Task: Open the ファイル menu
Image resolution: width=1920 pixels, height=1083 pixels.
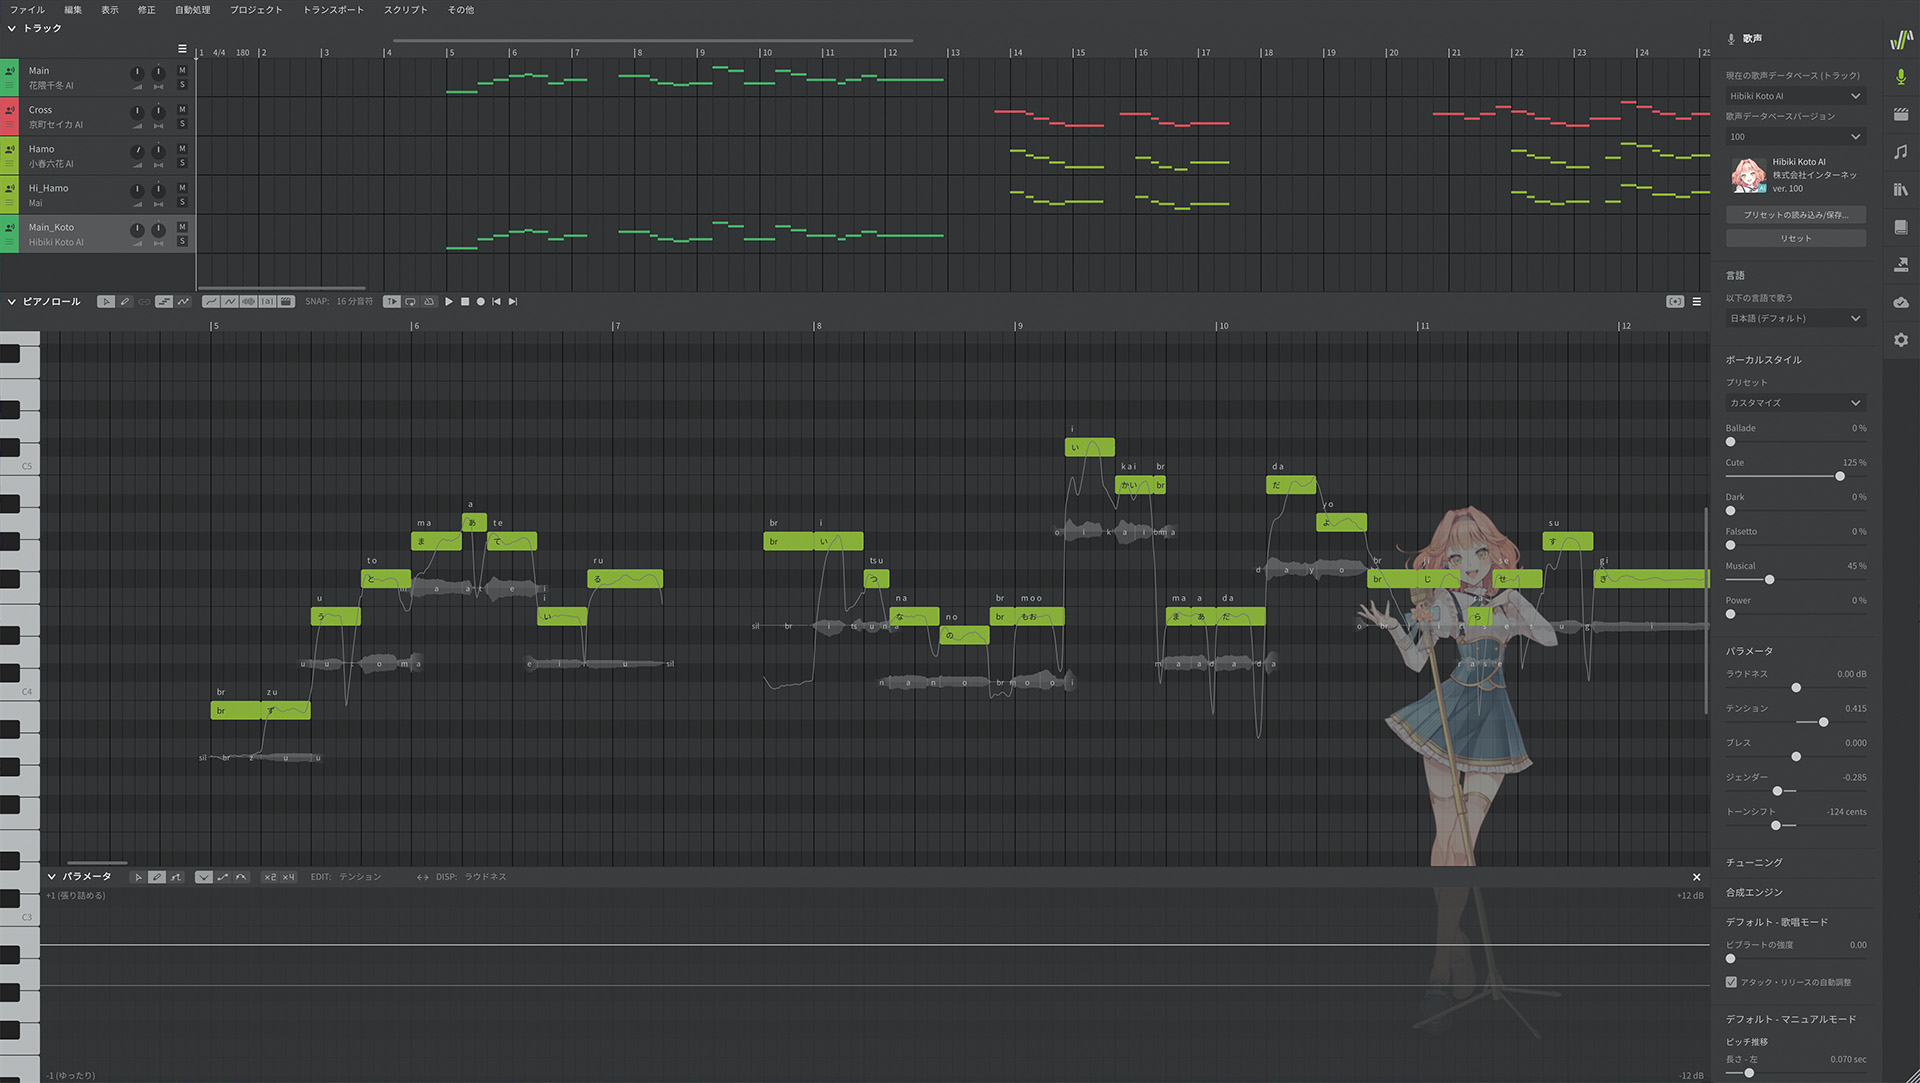Action: [27, 10]
